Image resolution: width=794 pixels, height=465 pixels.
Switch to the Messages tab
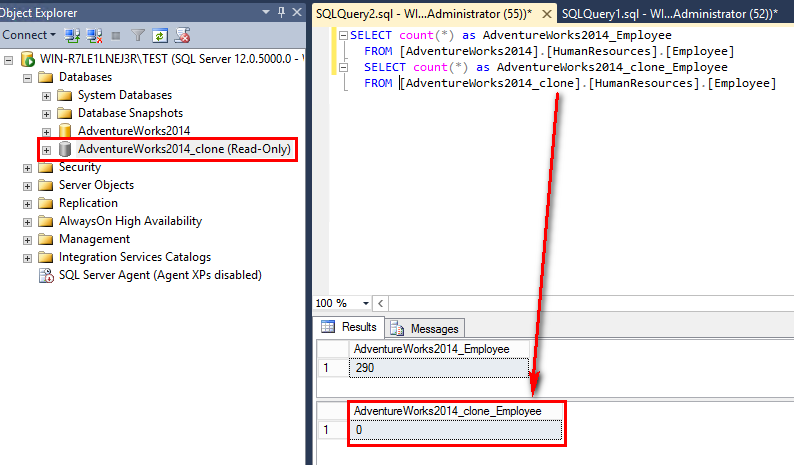[425, 329]
